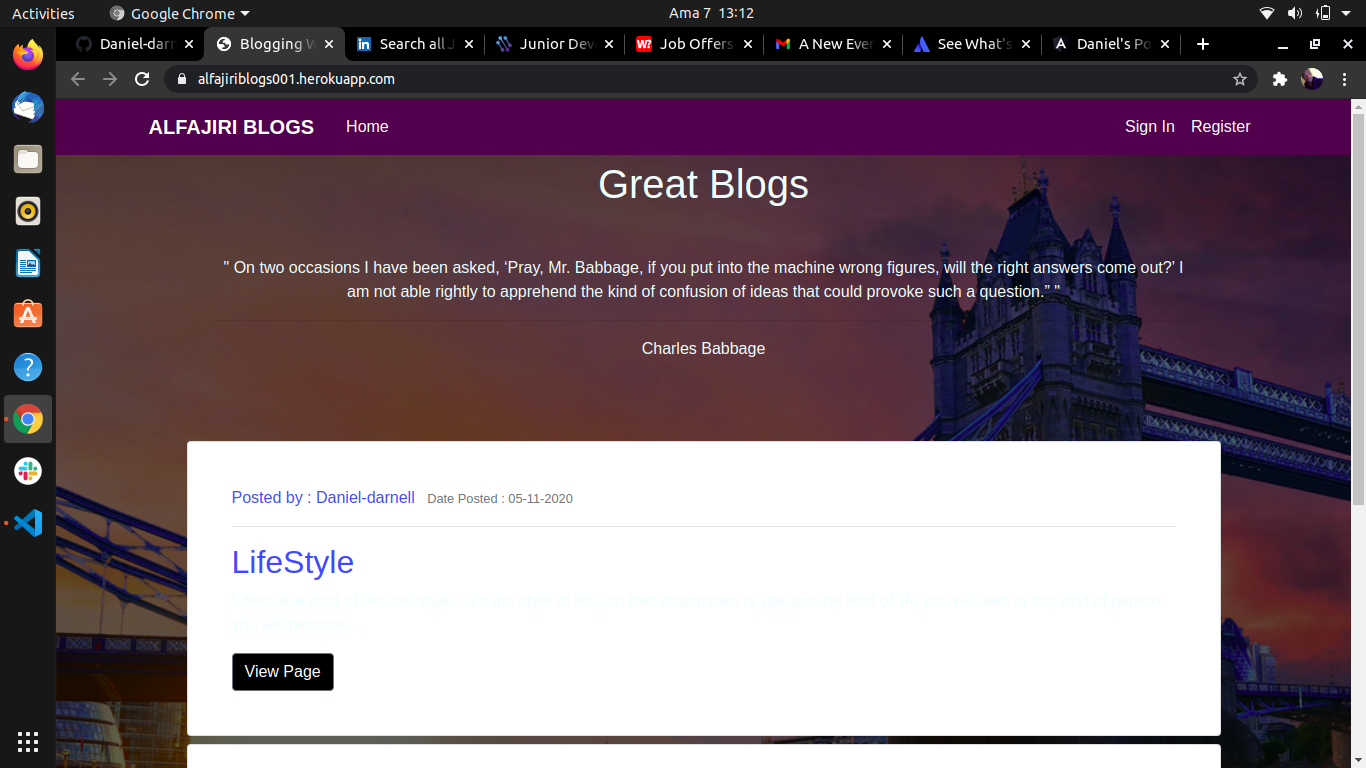Image resolution: width=1366 pixels, height=768 pixels.
Task: Click the back navigation arrow
Action: 77,78
